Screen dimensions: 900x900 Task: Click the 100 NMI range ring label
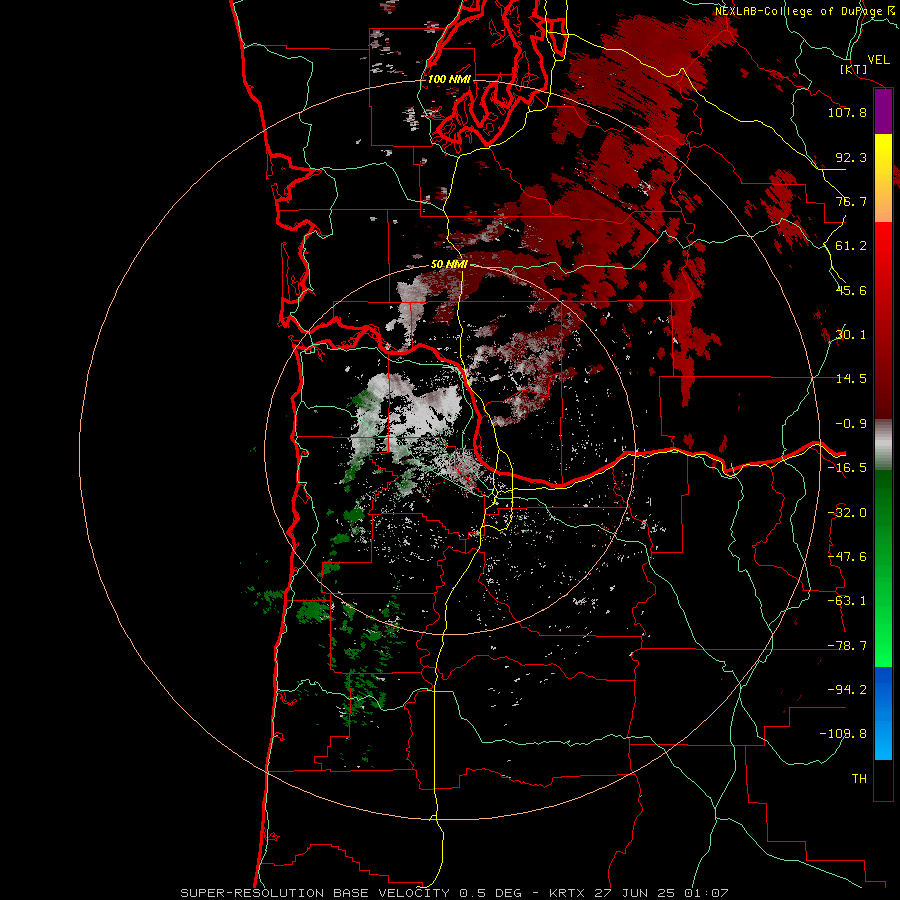[449, 79]
